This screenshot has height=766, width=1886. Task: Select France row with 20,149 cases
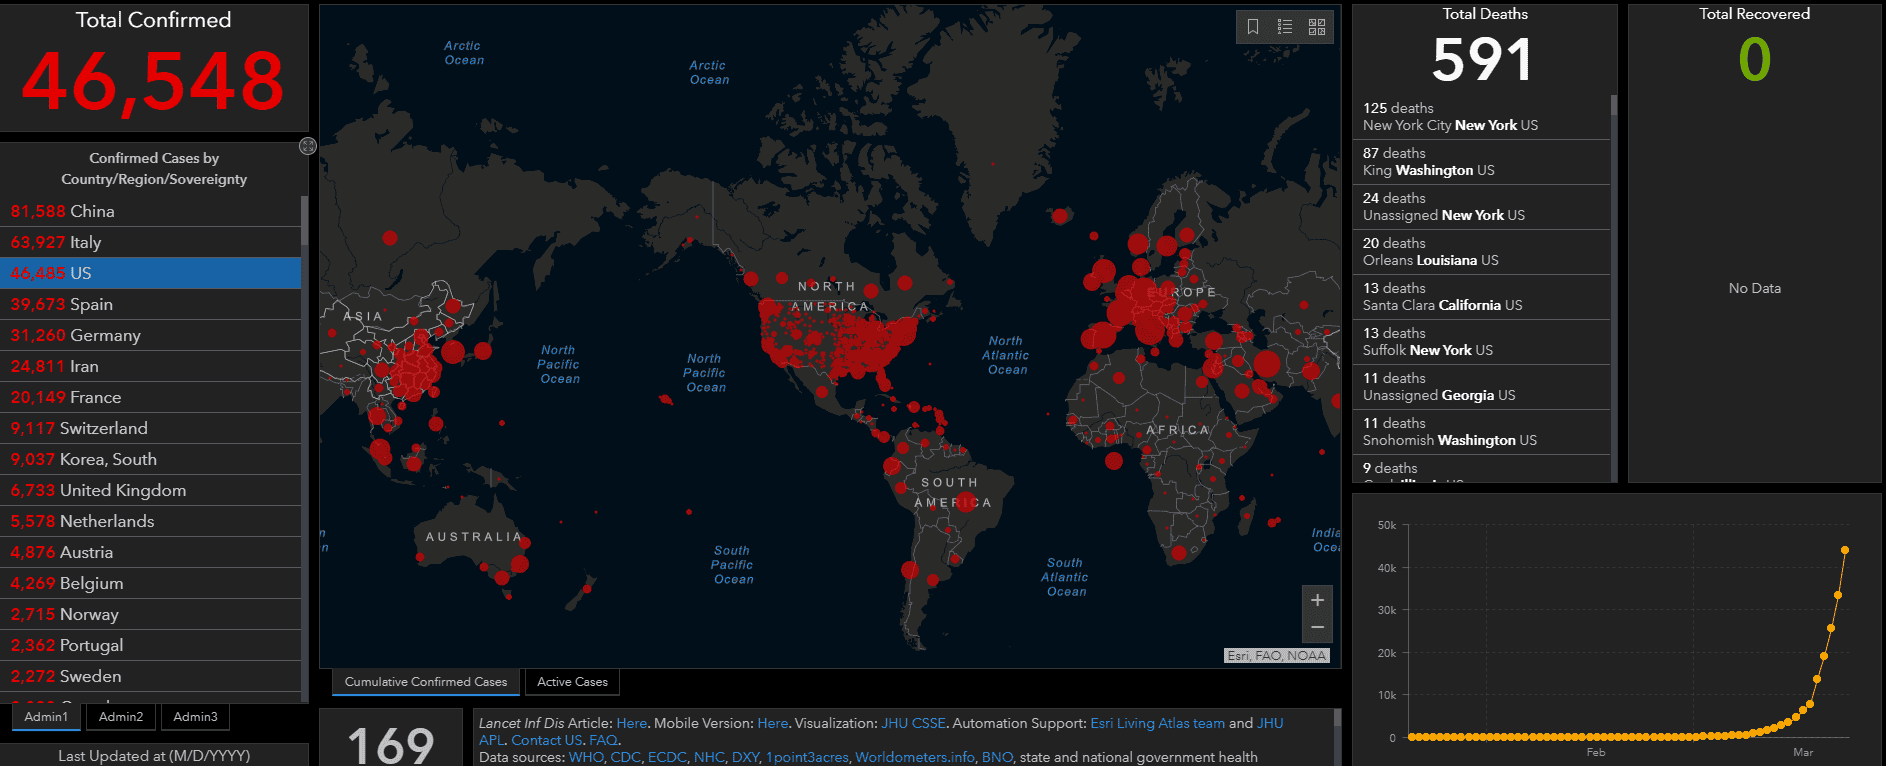tap(150, 397)
